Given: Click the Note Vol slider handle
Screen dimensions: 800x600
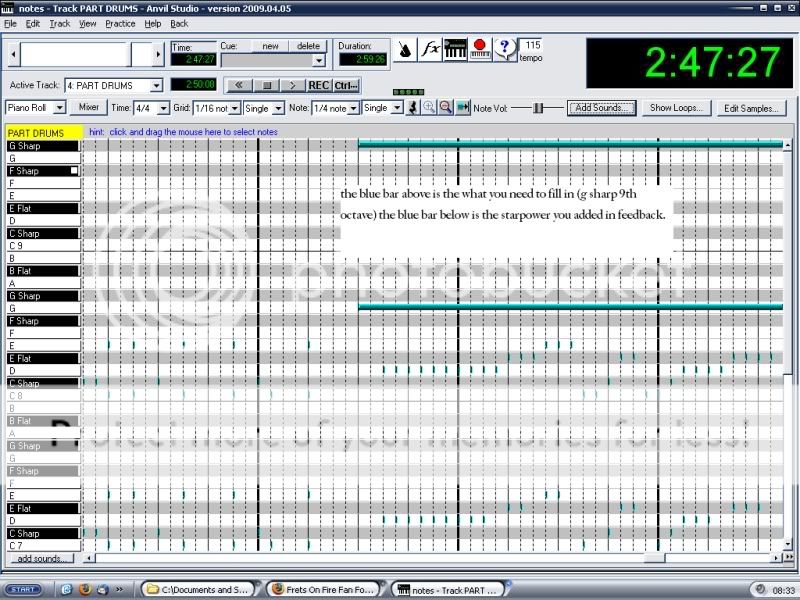Looking at the screenshot, I should 538,108.
